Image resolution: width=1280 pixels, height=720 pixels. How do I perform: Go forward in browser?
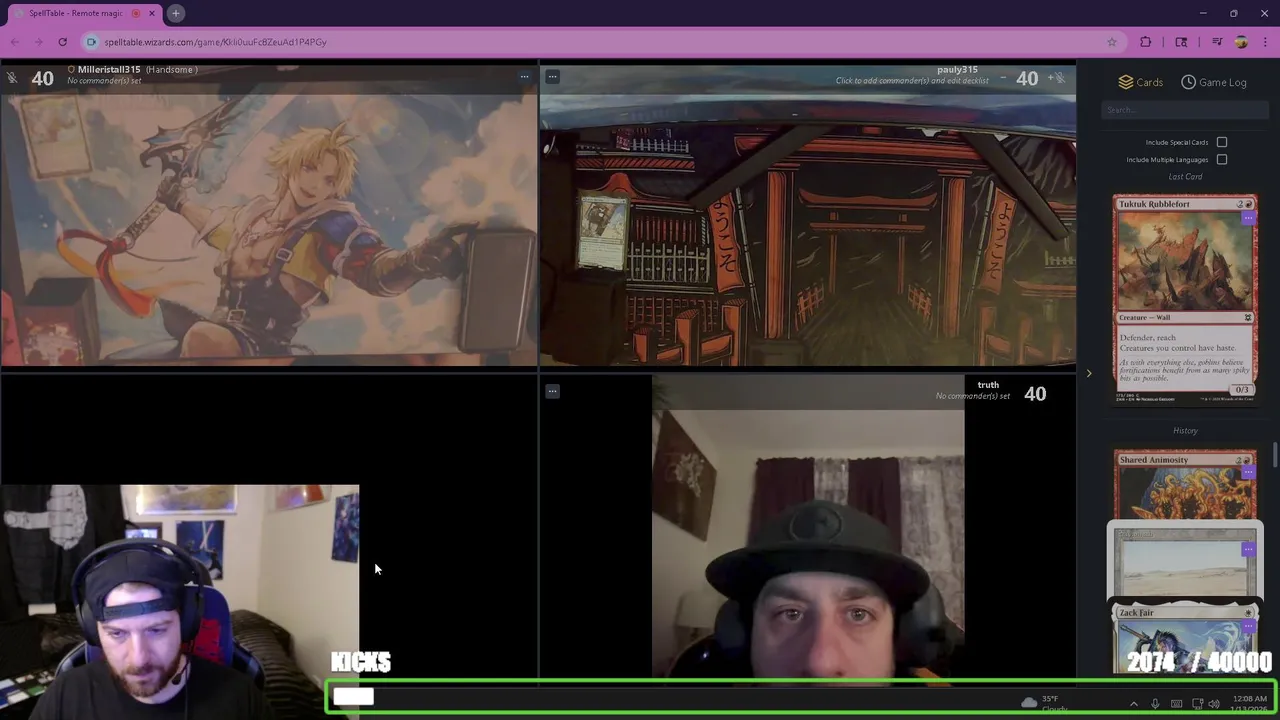coord(38,42)
